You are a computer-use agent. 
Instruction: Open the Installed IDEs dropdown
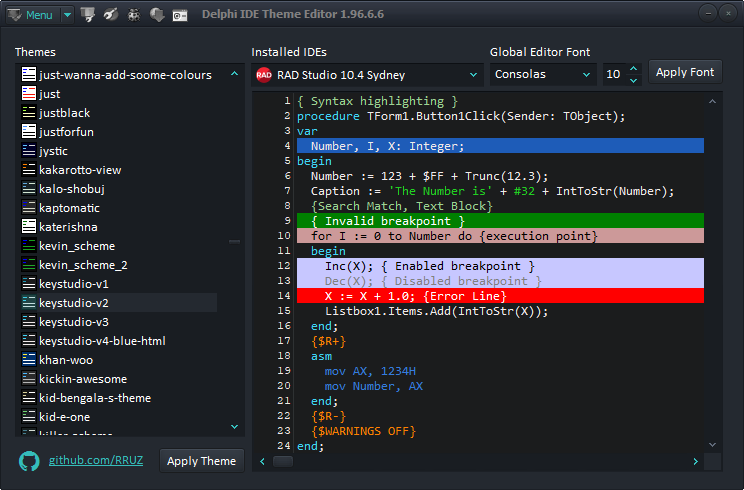point(367,75)
